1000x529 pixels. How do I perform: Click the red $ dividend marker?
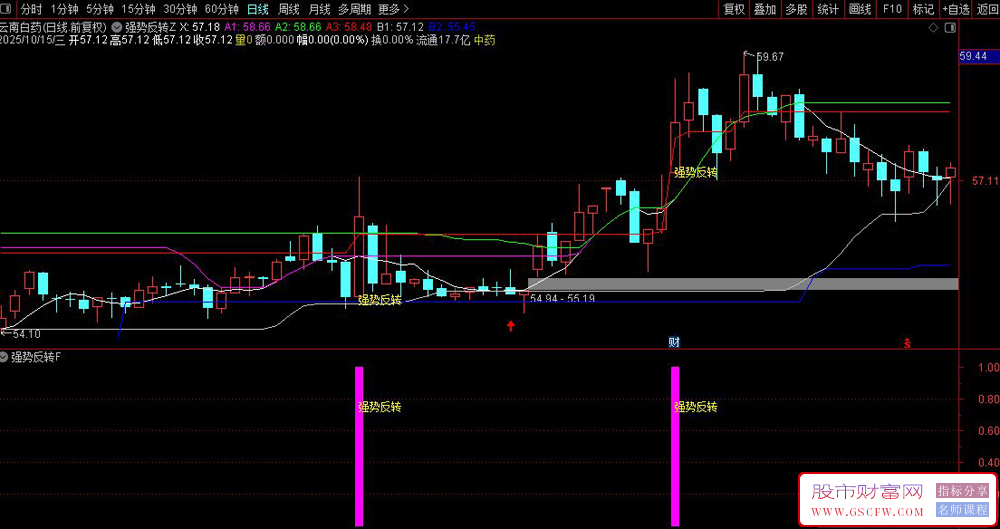907,343
